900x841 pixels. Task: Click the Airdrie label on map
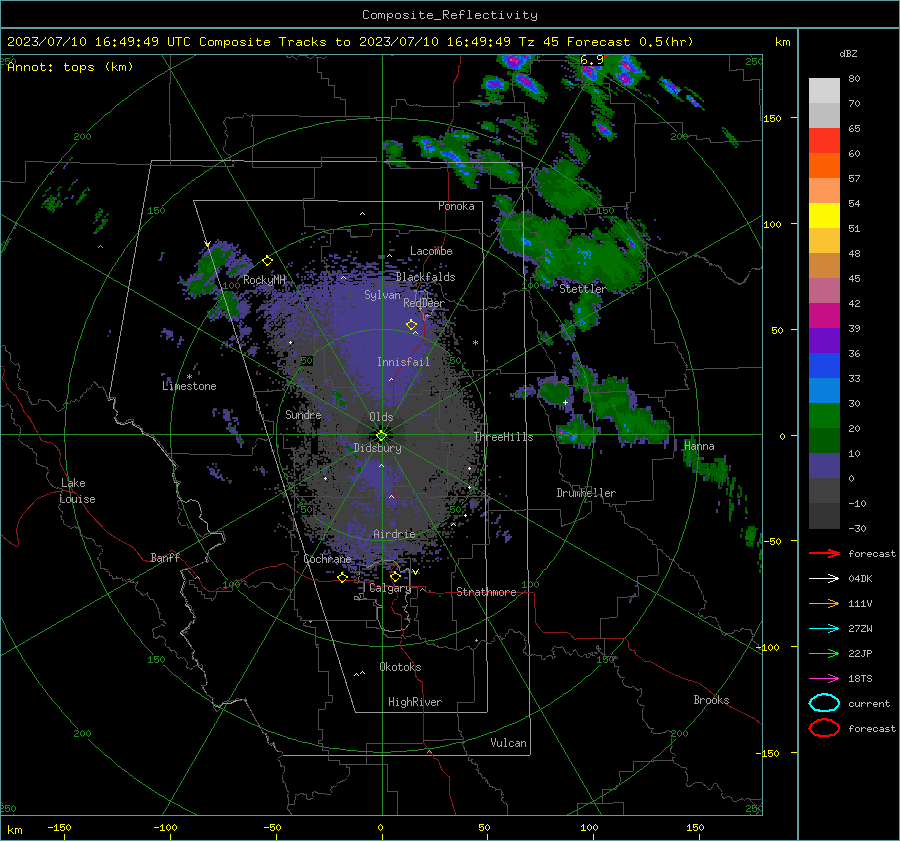pyautogui.click(x=394, y=534)
